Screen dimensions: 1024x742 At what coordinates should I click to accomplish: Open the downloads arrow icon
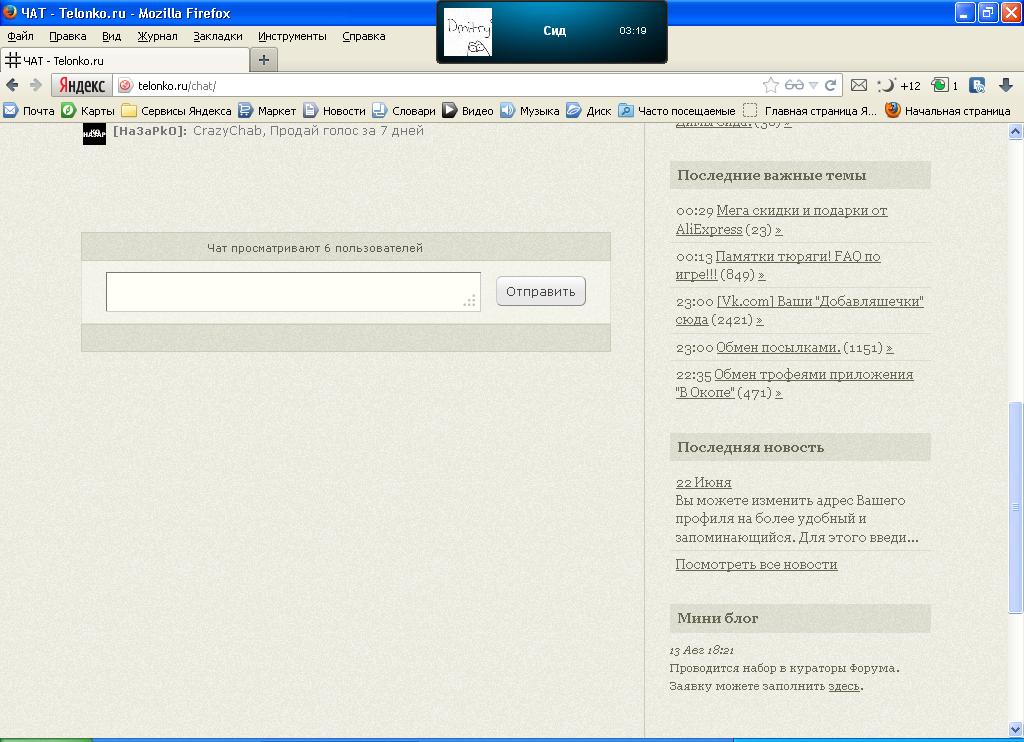1006,86
